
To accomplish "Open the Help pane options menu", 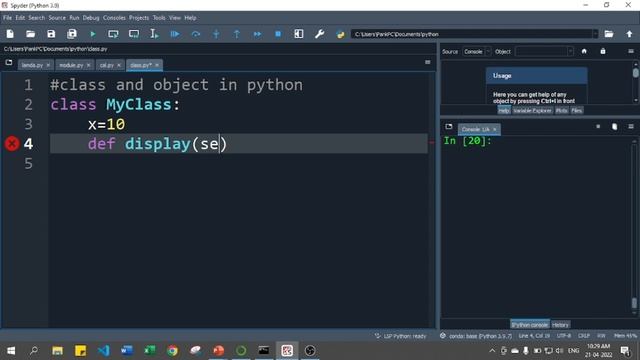I will tap(631, 51).
